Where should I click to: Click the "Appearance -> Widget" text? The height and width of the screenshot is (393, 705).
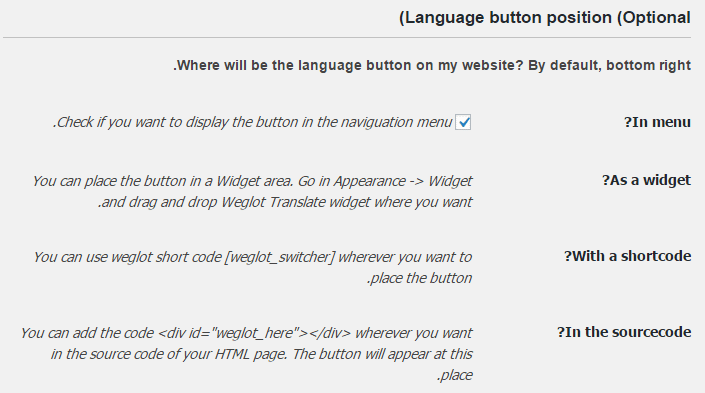click(x=402, y=181)
